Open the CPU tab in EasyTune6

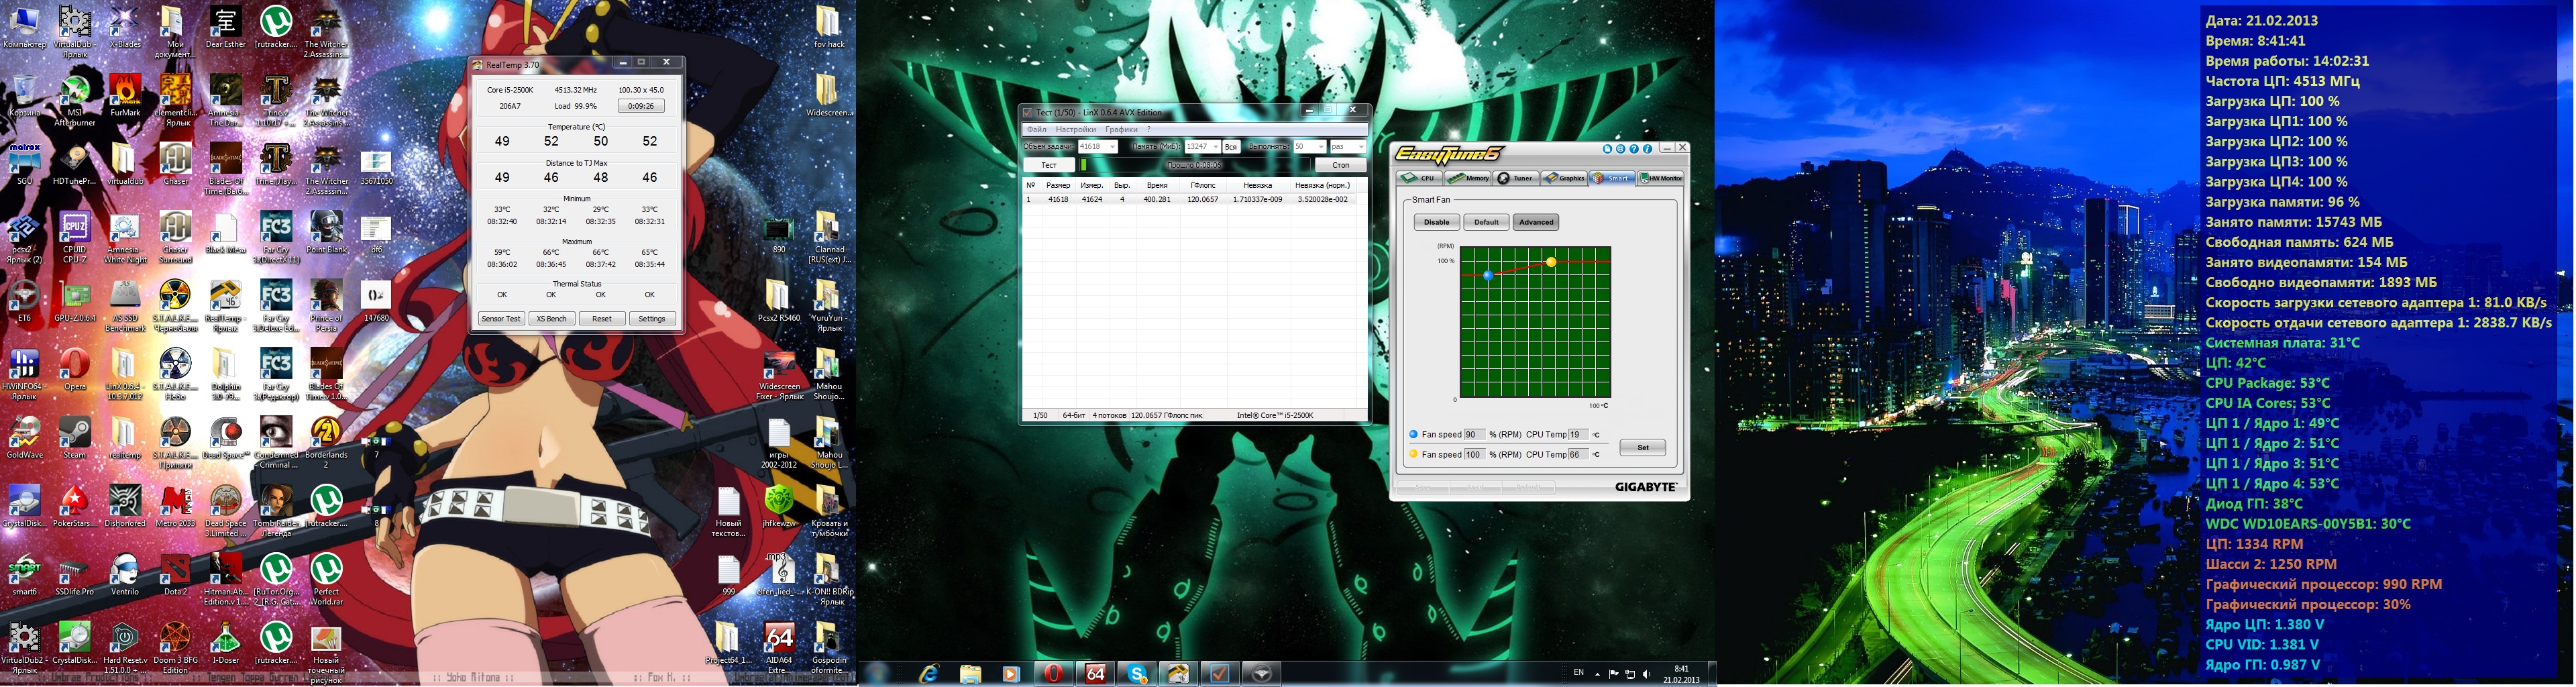click(1419, 178)
